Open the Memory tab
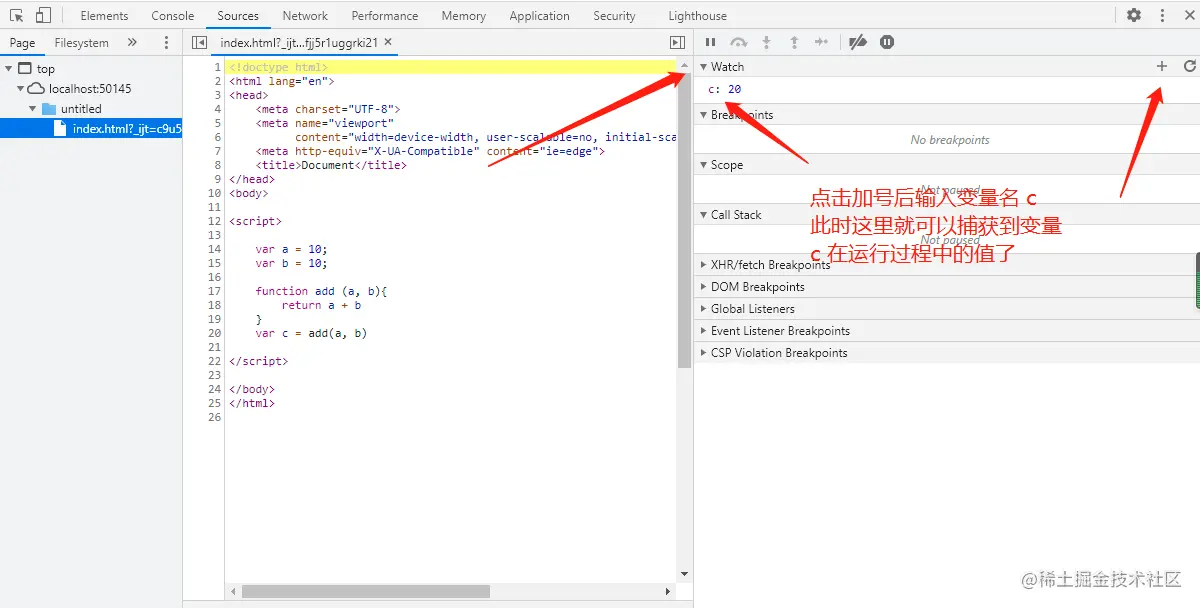This screenshot has height=608, width=1200. coord(464,16)
